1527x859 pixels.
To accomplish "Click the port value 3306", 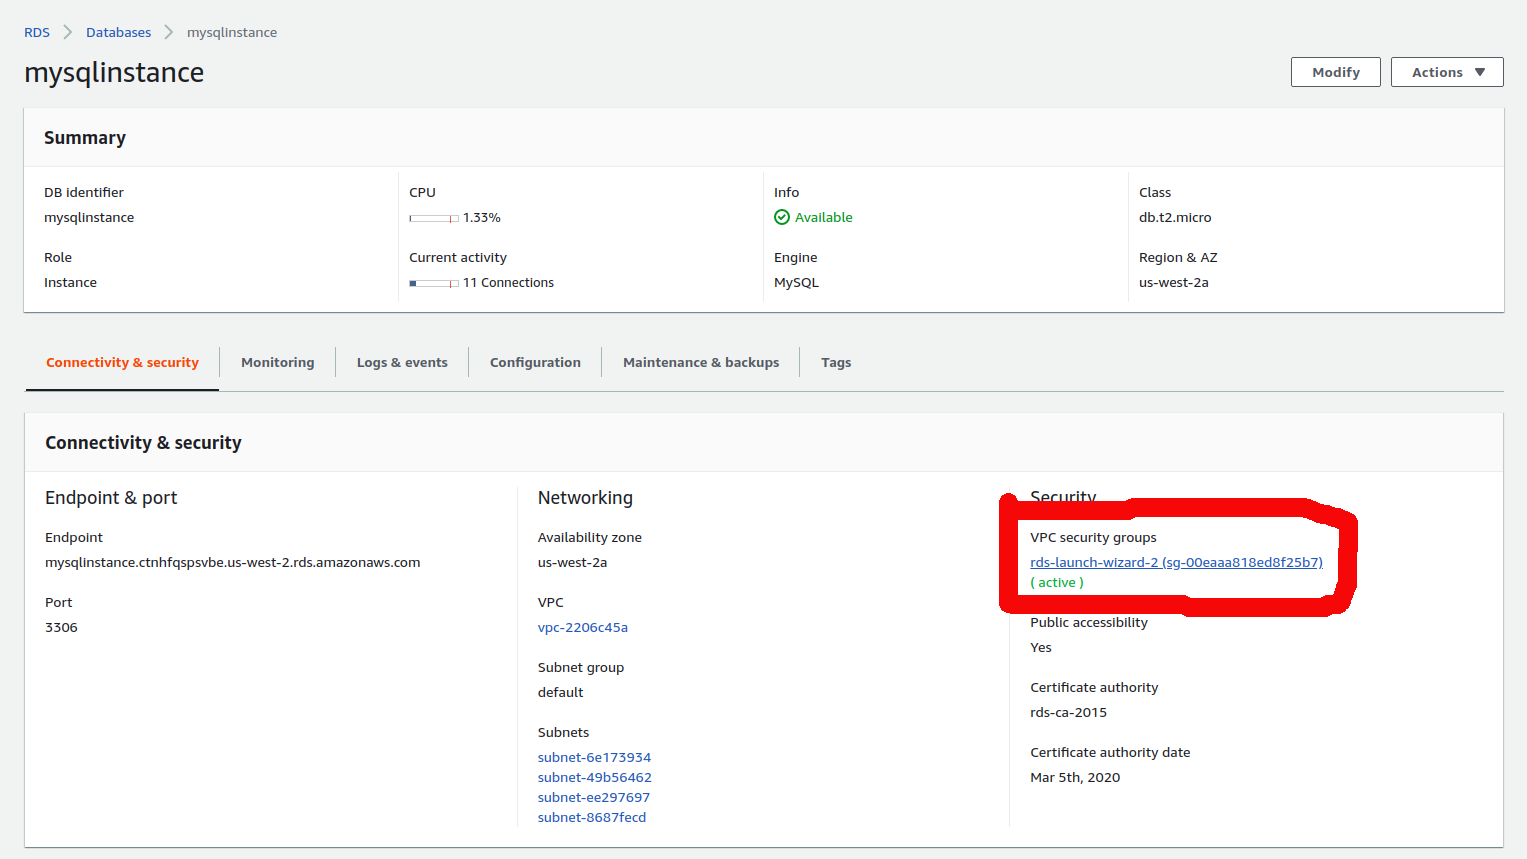I will point(61,627).
